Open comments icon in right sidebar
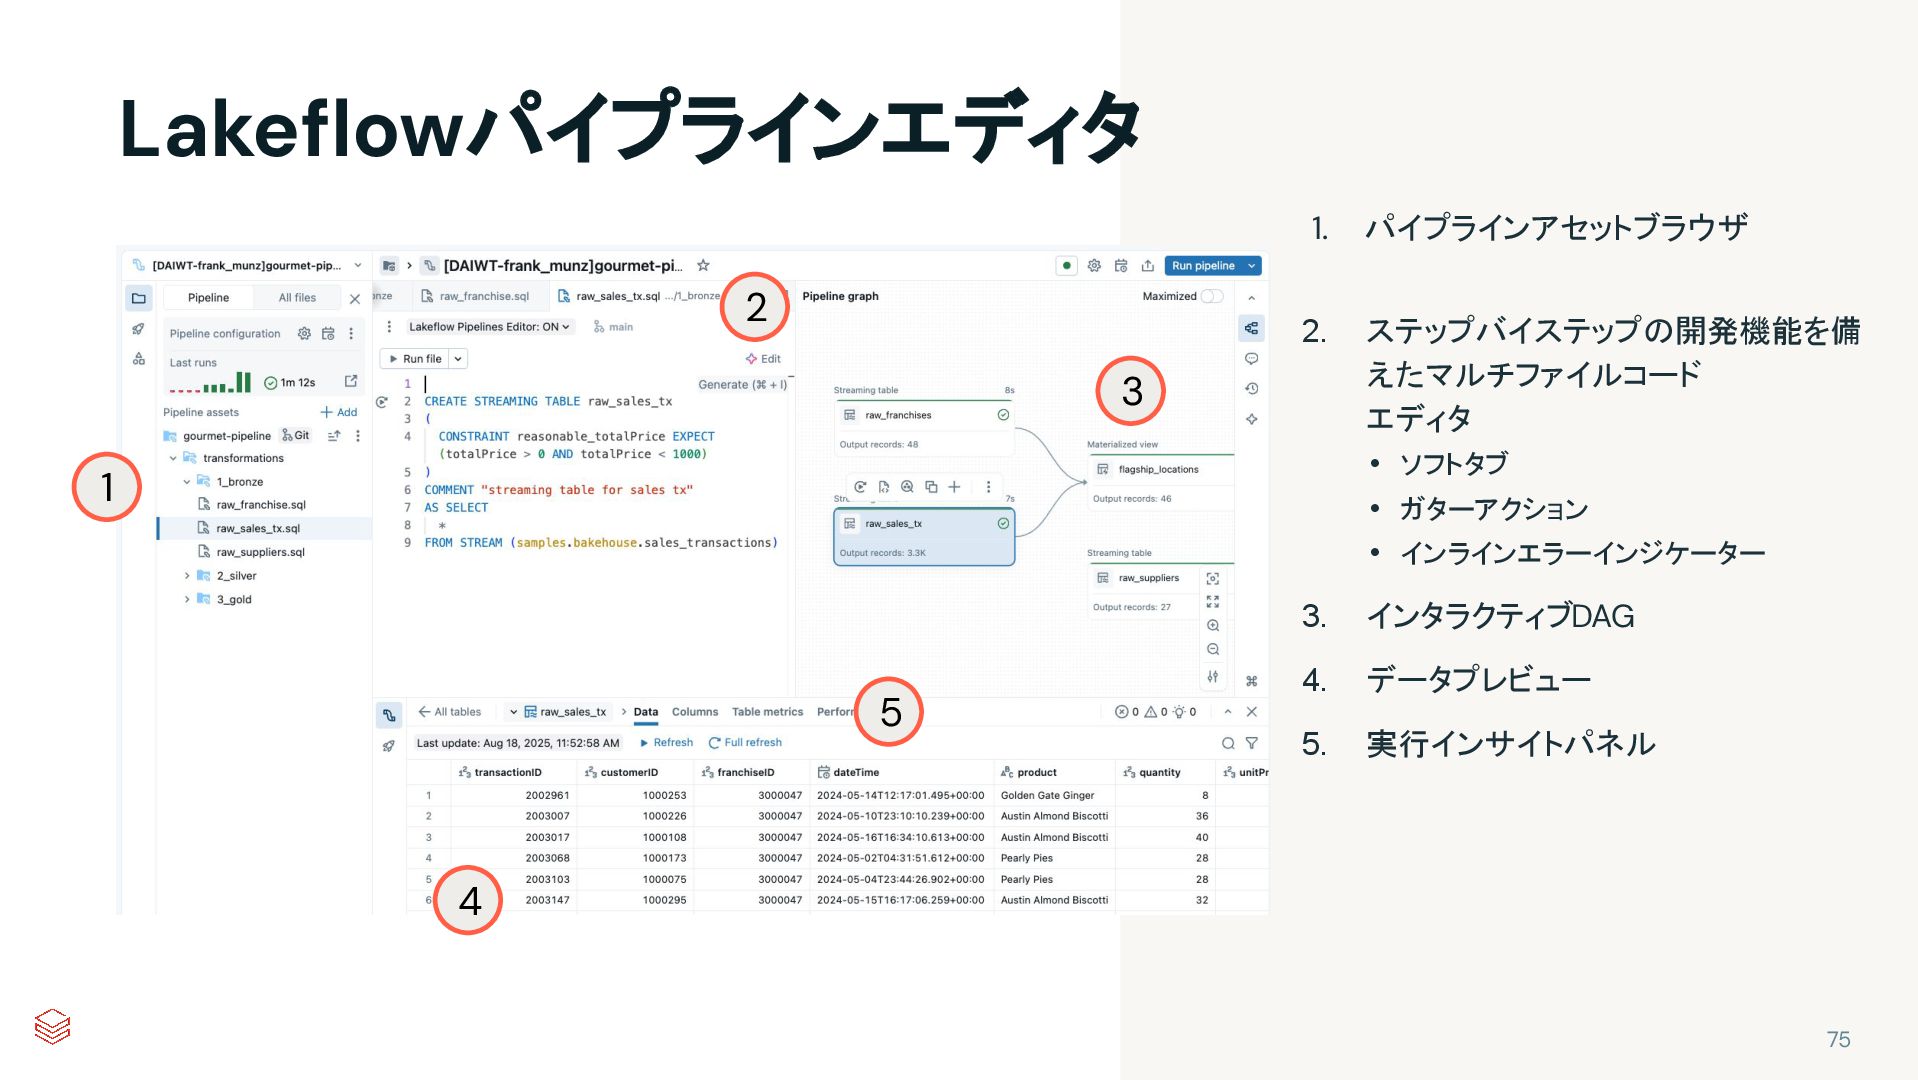 (x=1251, y=359)
